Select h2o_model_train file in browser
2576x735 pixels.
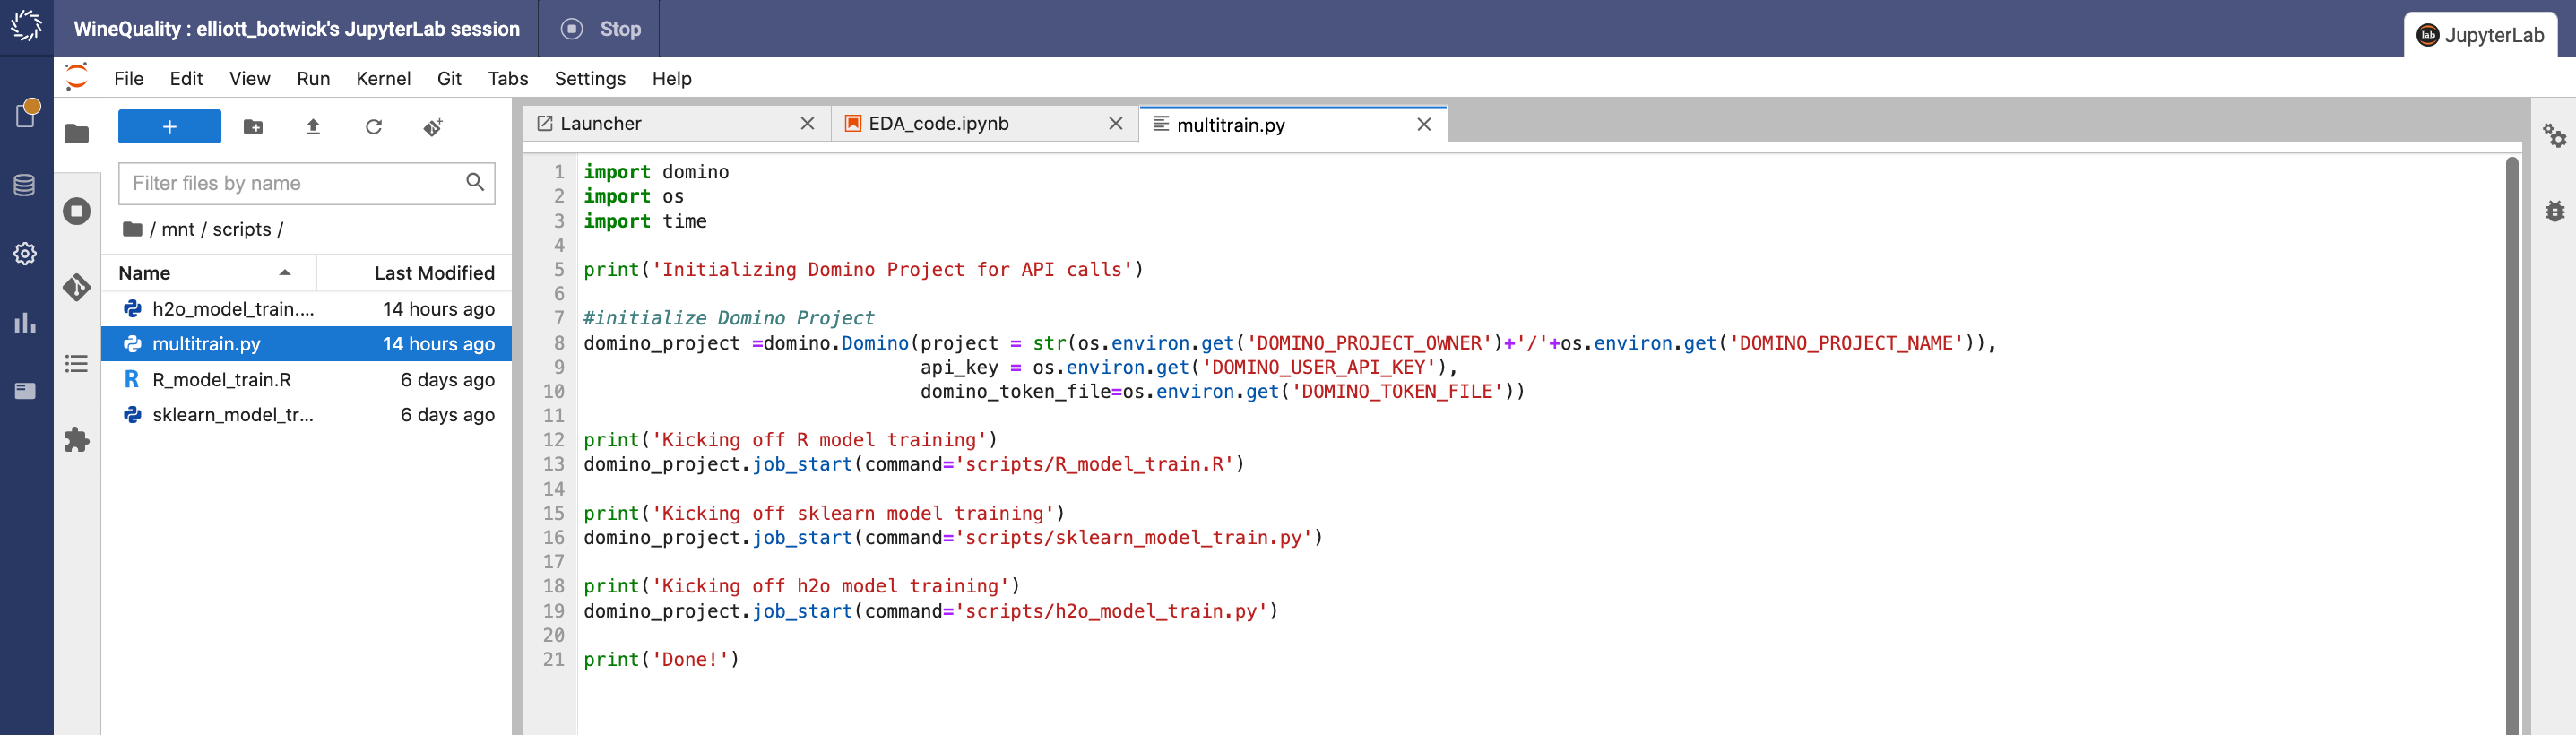[307, 309]
